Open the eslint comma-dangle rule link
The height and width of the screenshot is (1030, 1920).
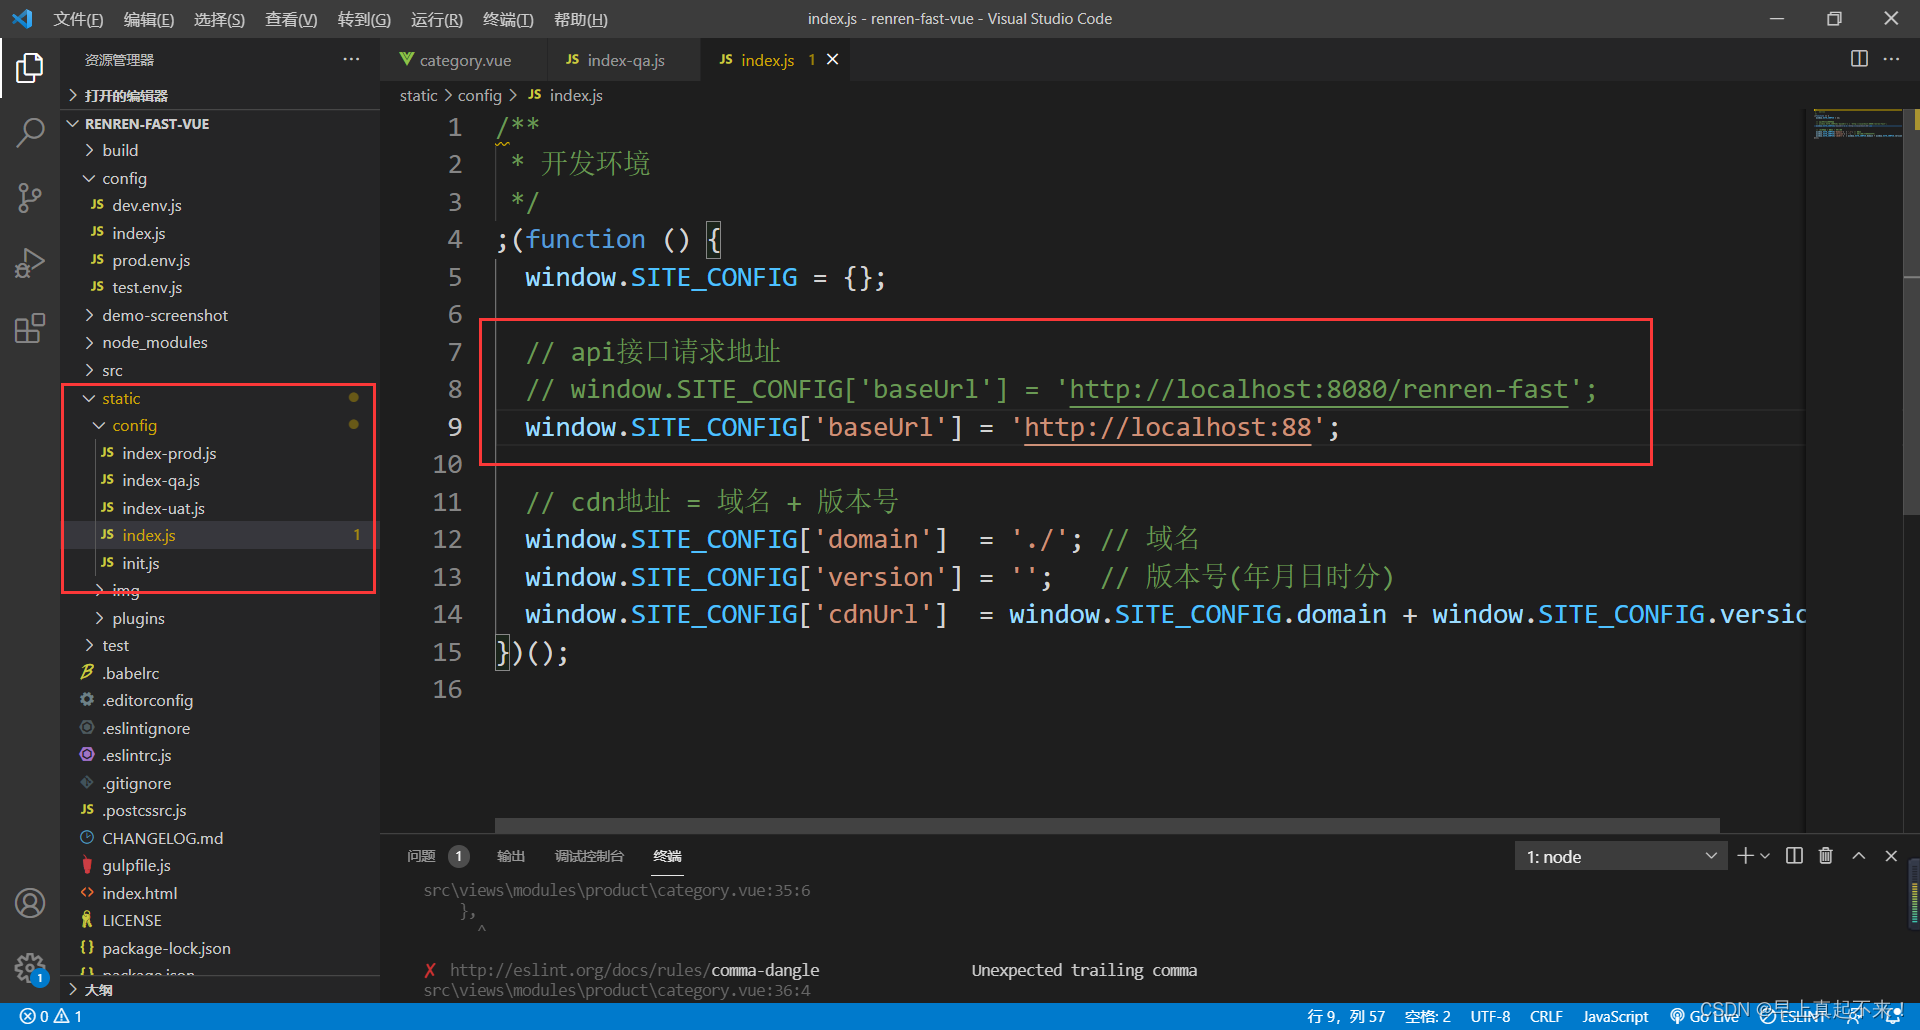coord(634,970)
